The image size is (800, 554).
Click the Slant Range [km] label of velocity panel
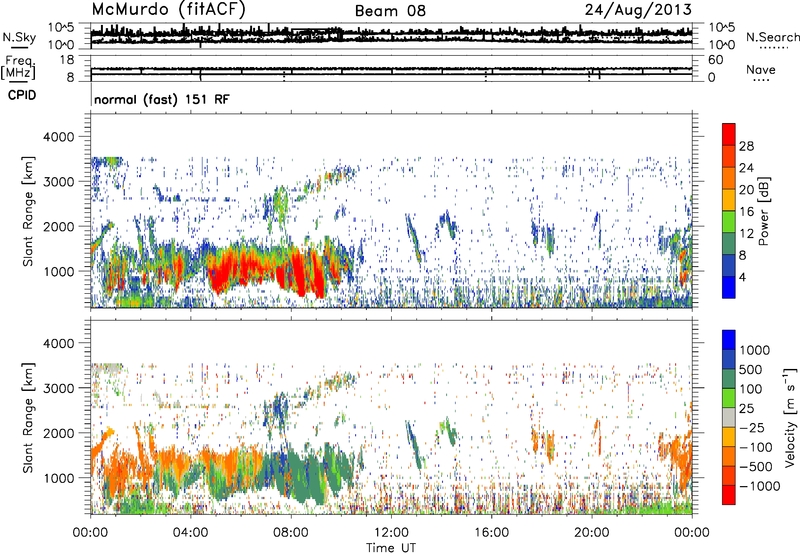pyautogui.click(x=28, y=417)
